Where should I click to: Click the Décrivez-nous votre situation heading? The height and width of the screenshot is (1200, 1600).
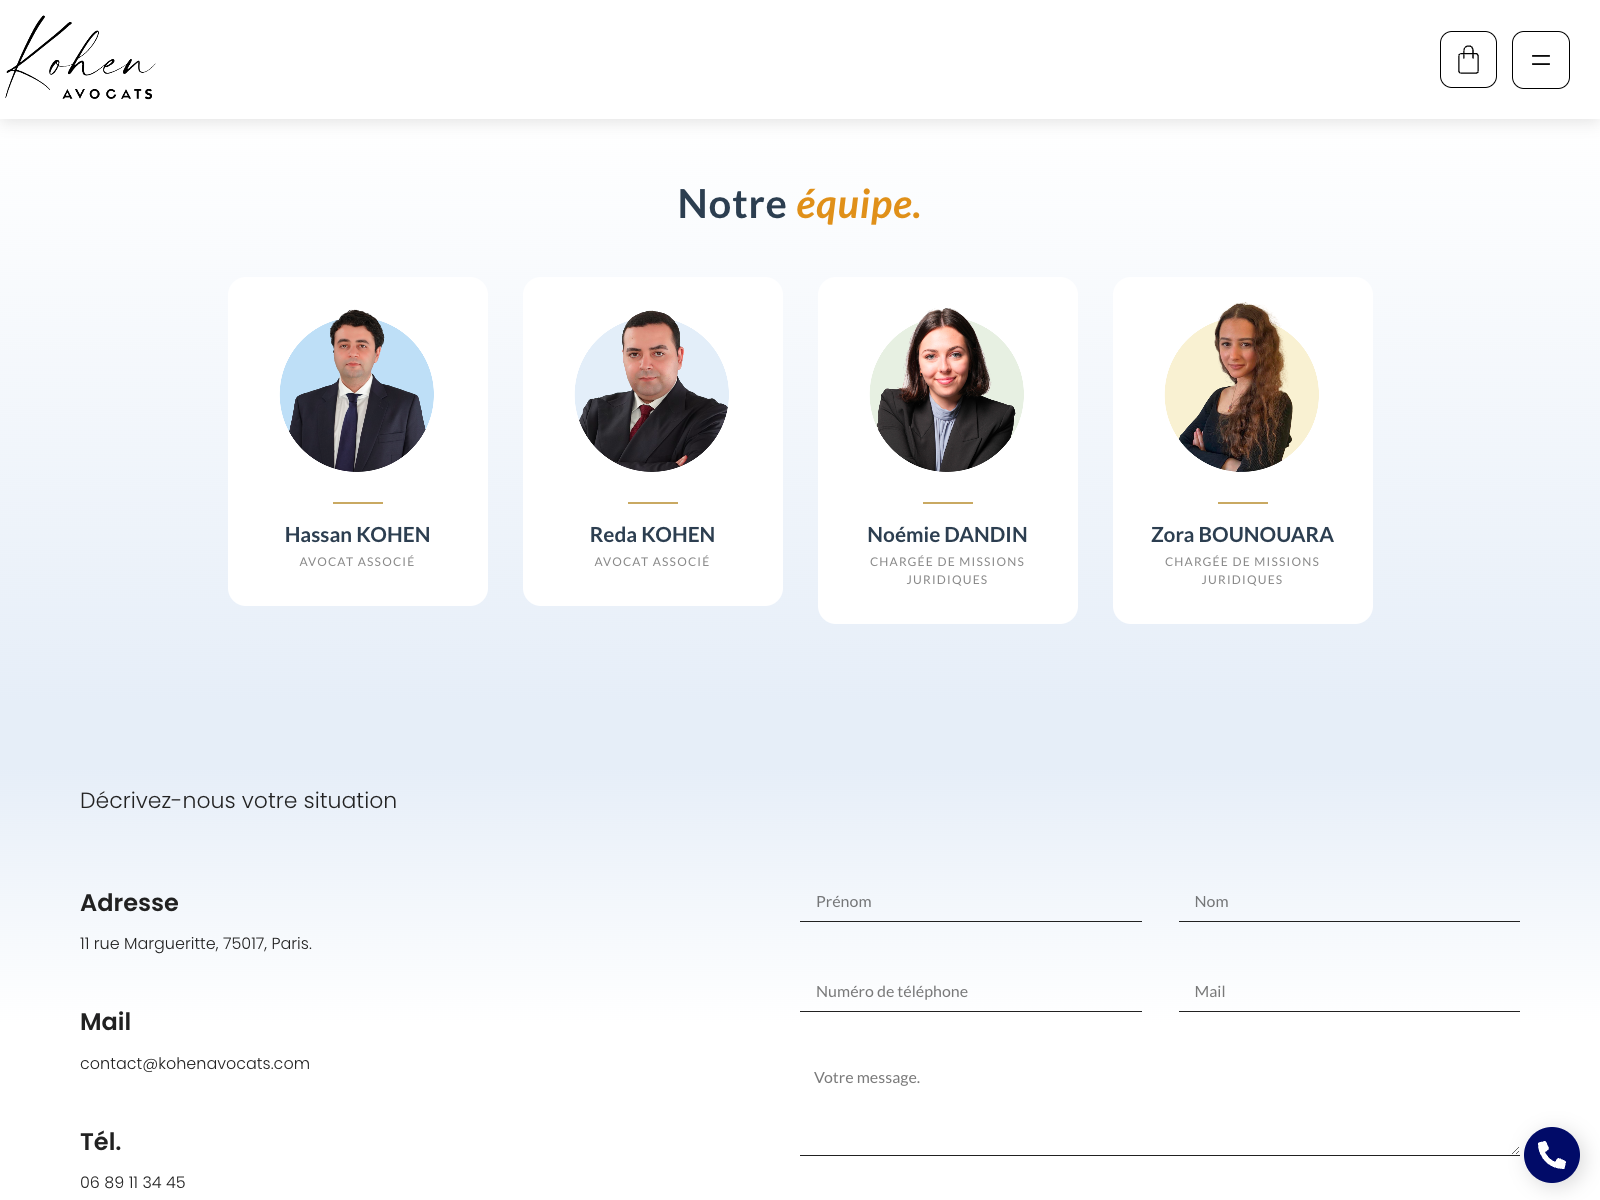click(238, 801)
